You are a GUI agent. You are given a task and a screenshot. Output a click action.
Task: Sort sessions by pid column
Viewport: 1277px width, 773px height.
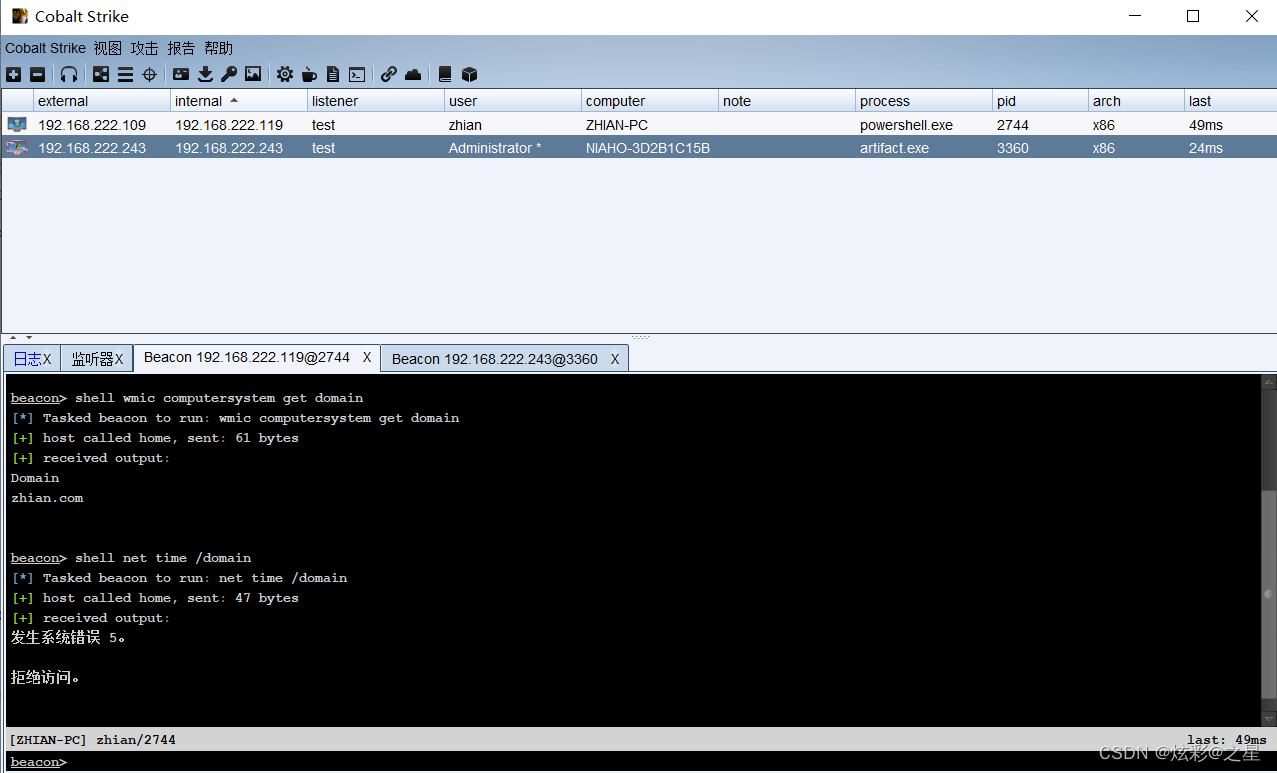[1040, 101]
